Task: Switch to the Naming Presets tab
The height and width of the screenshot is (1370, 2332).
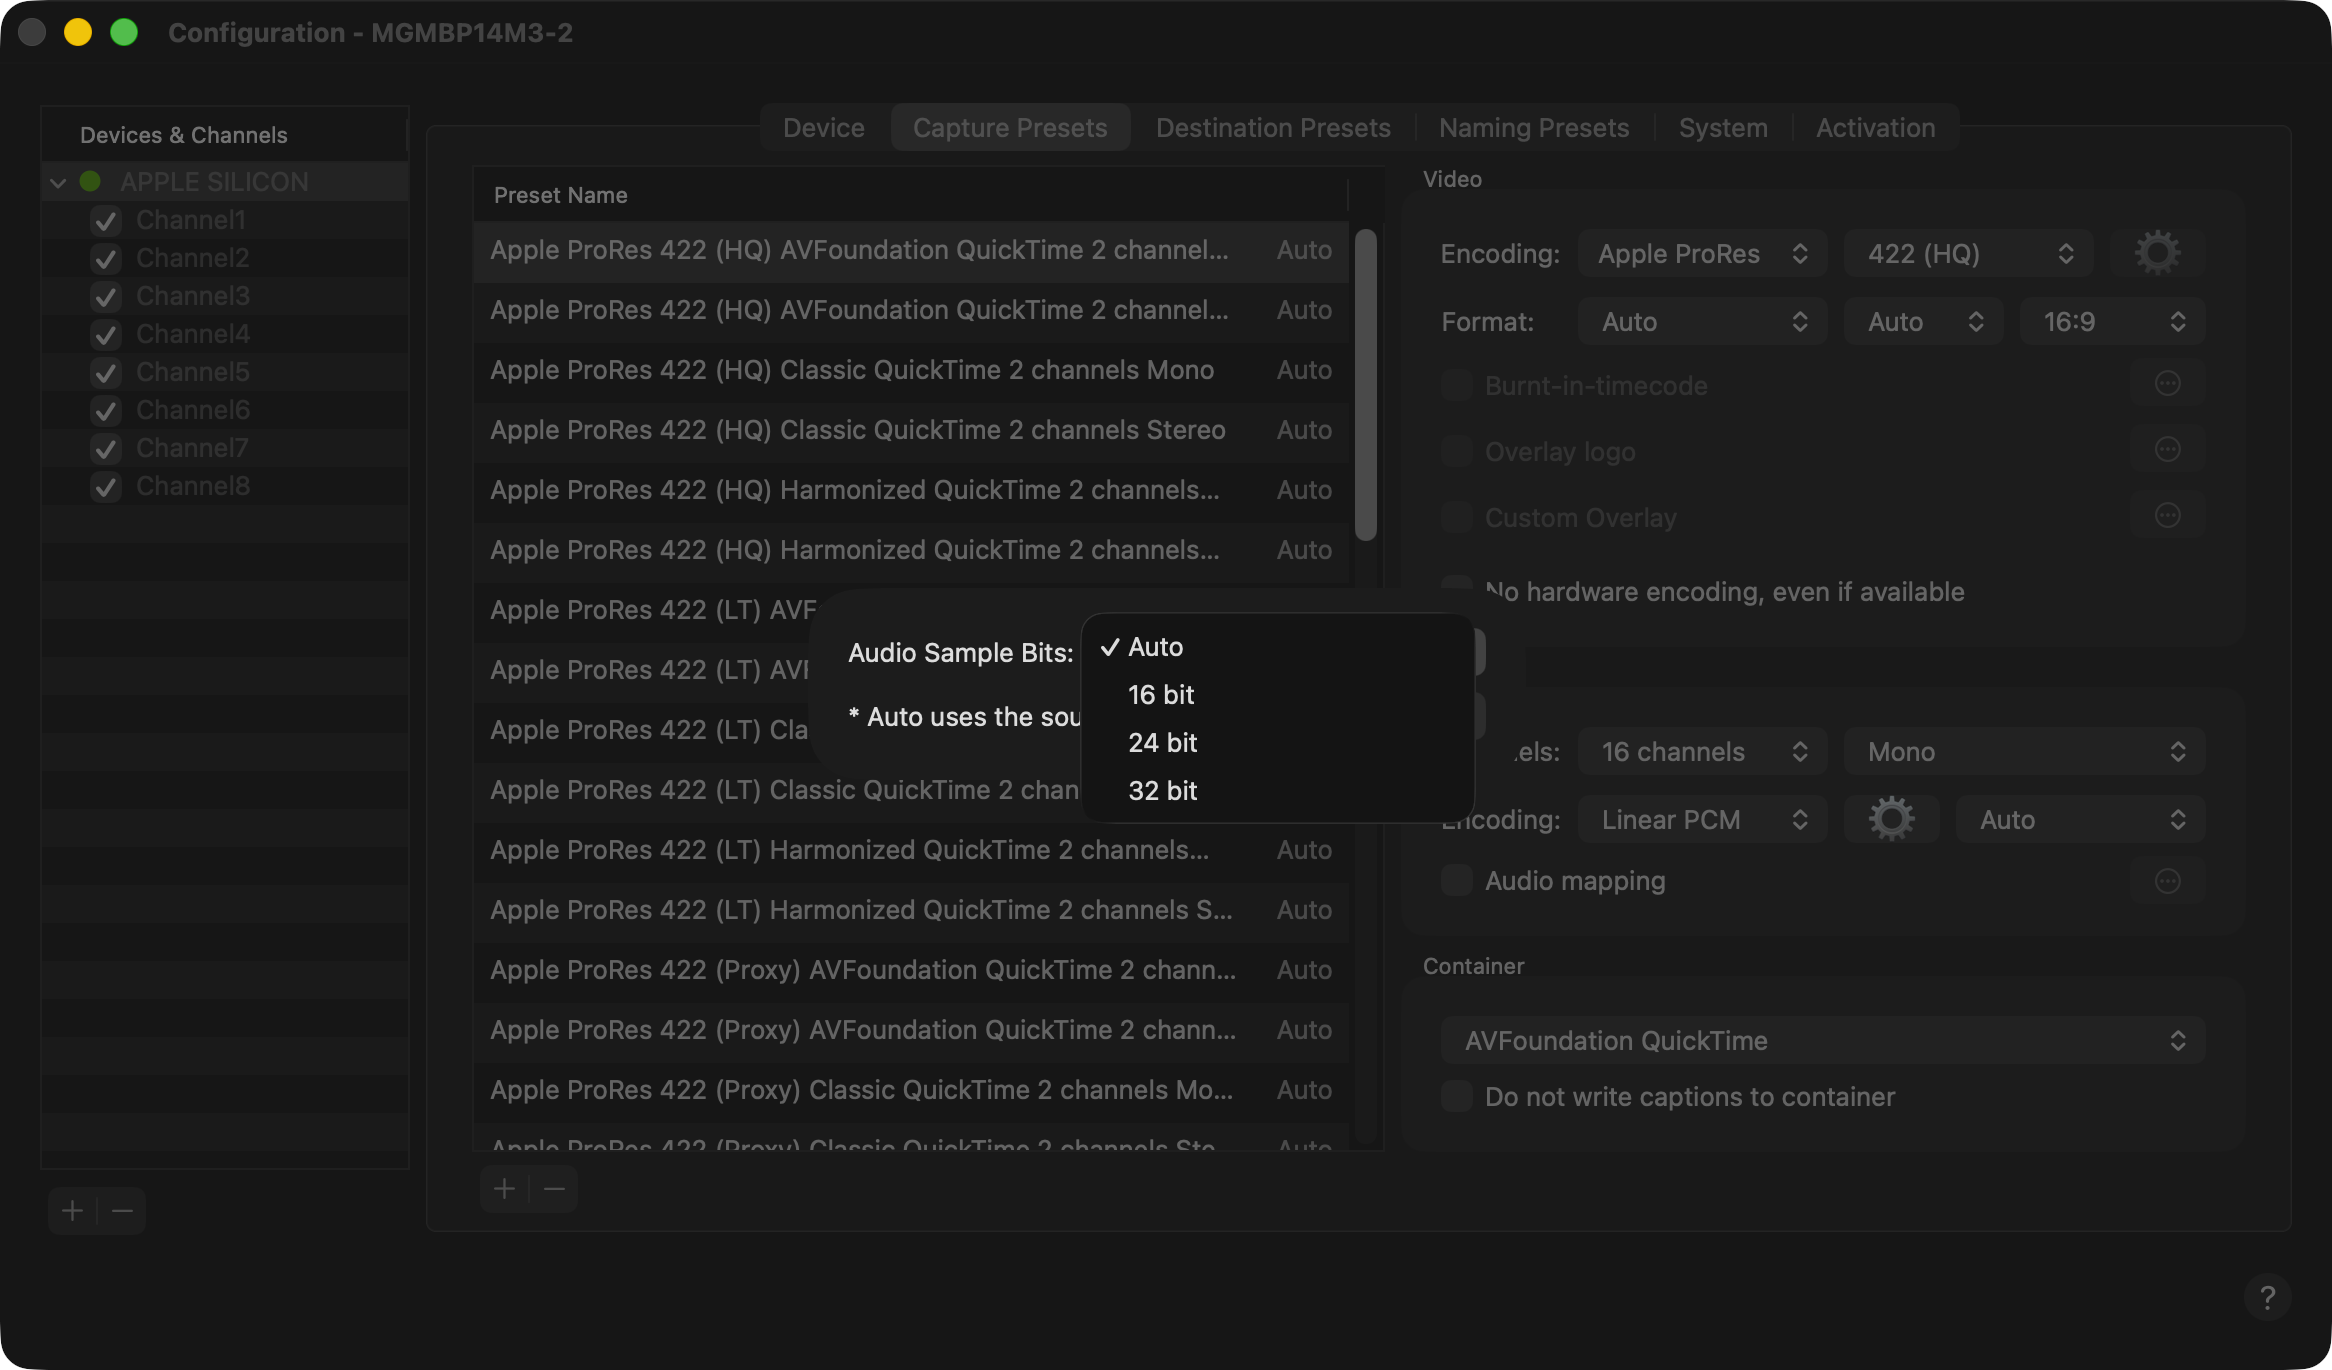Action: tap(1534, 127)
